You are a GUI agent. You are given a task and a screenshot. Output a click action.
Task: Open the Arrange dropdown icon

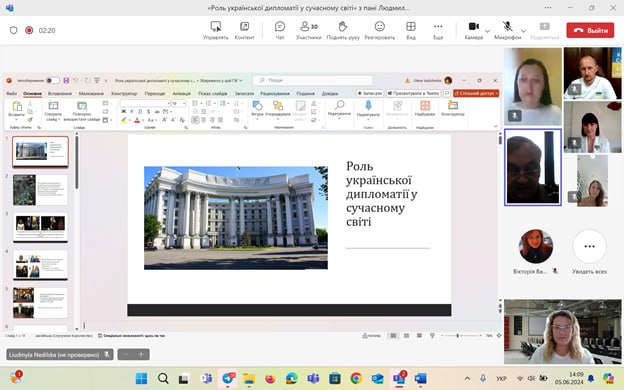tap(278, 105)
